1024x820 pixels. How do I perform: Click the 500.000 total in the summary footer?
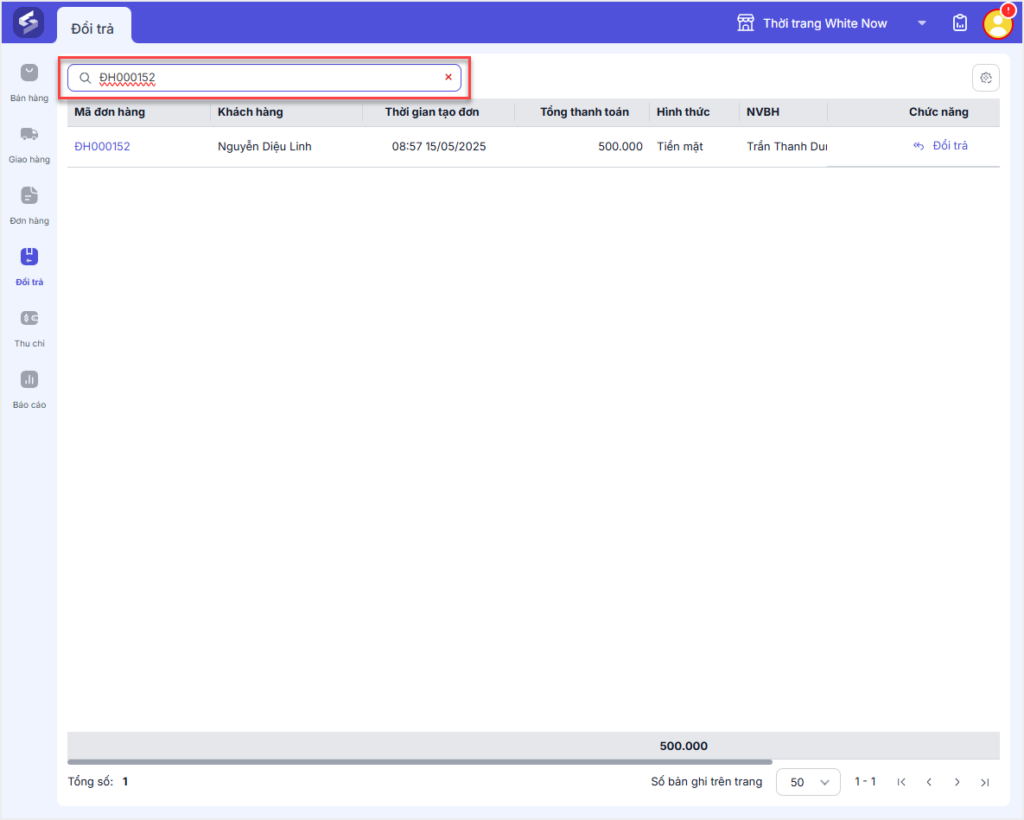point(683,746)
